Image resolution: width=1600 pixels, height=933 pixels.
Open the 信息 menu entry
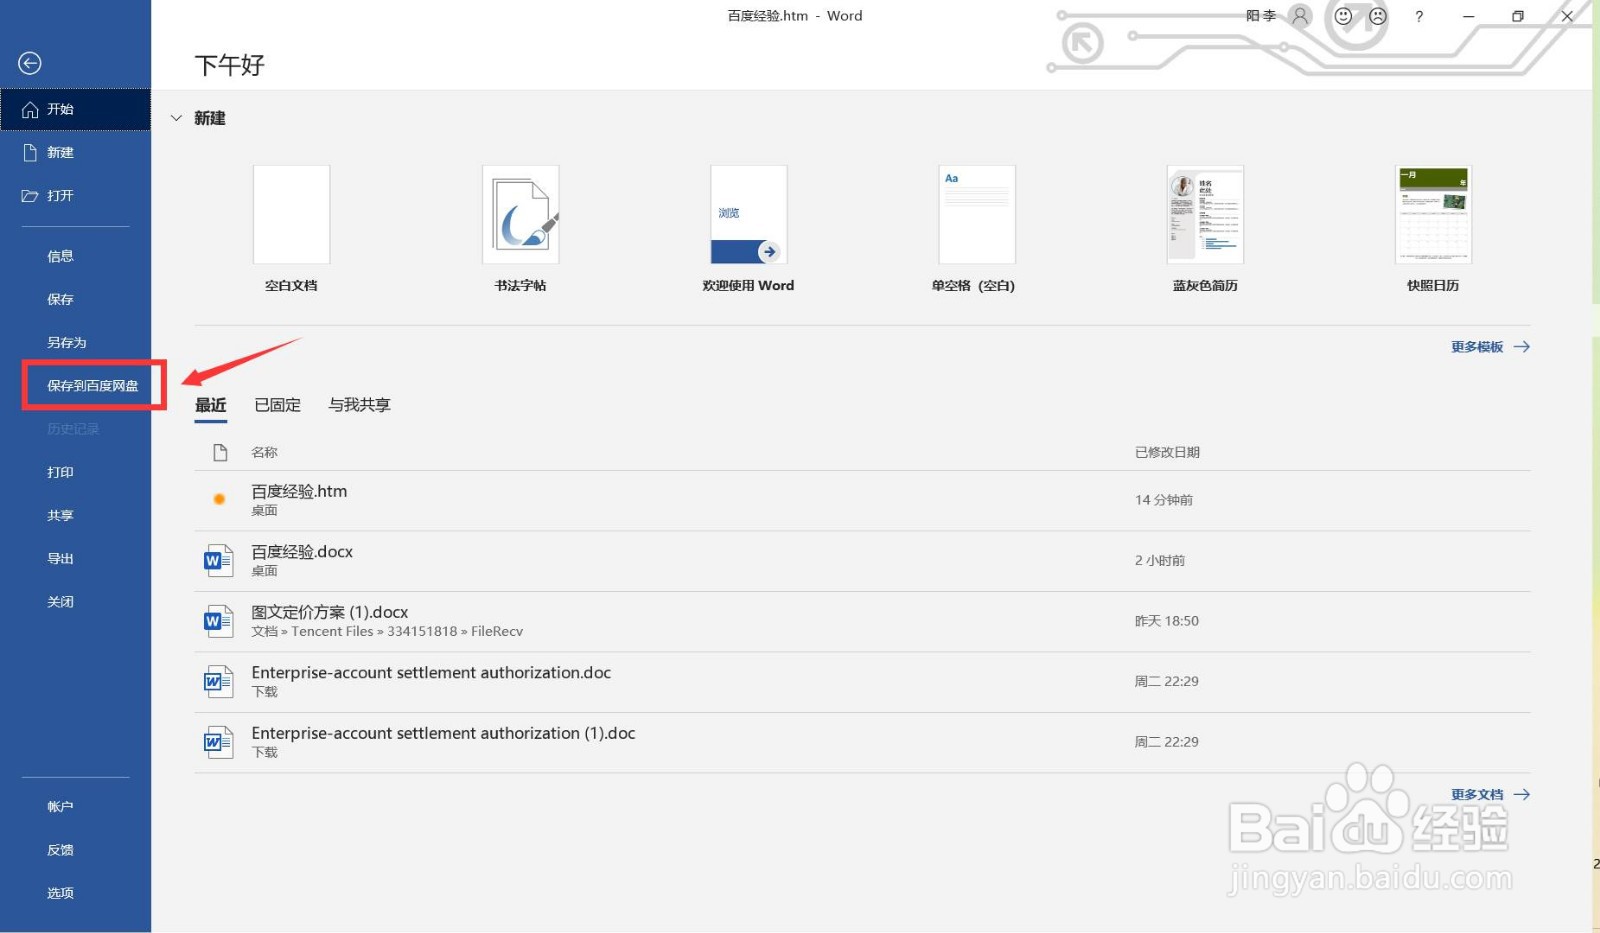pyautogui.click(x=60, y=256)
